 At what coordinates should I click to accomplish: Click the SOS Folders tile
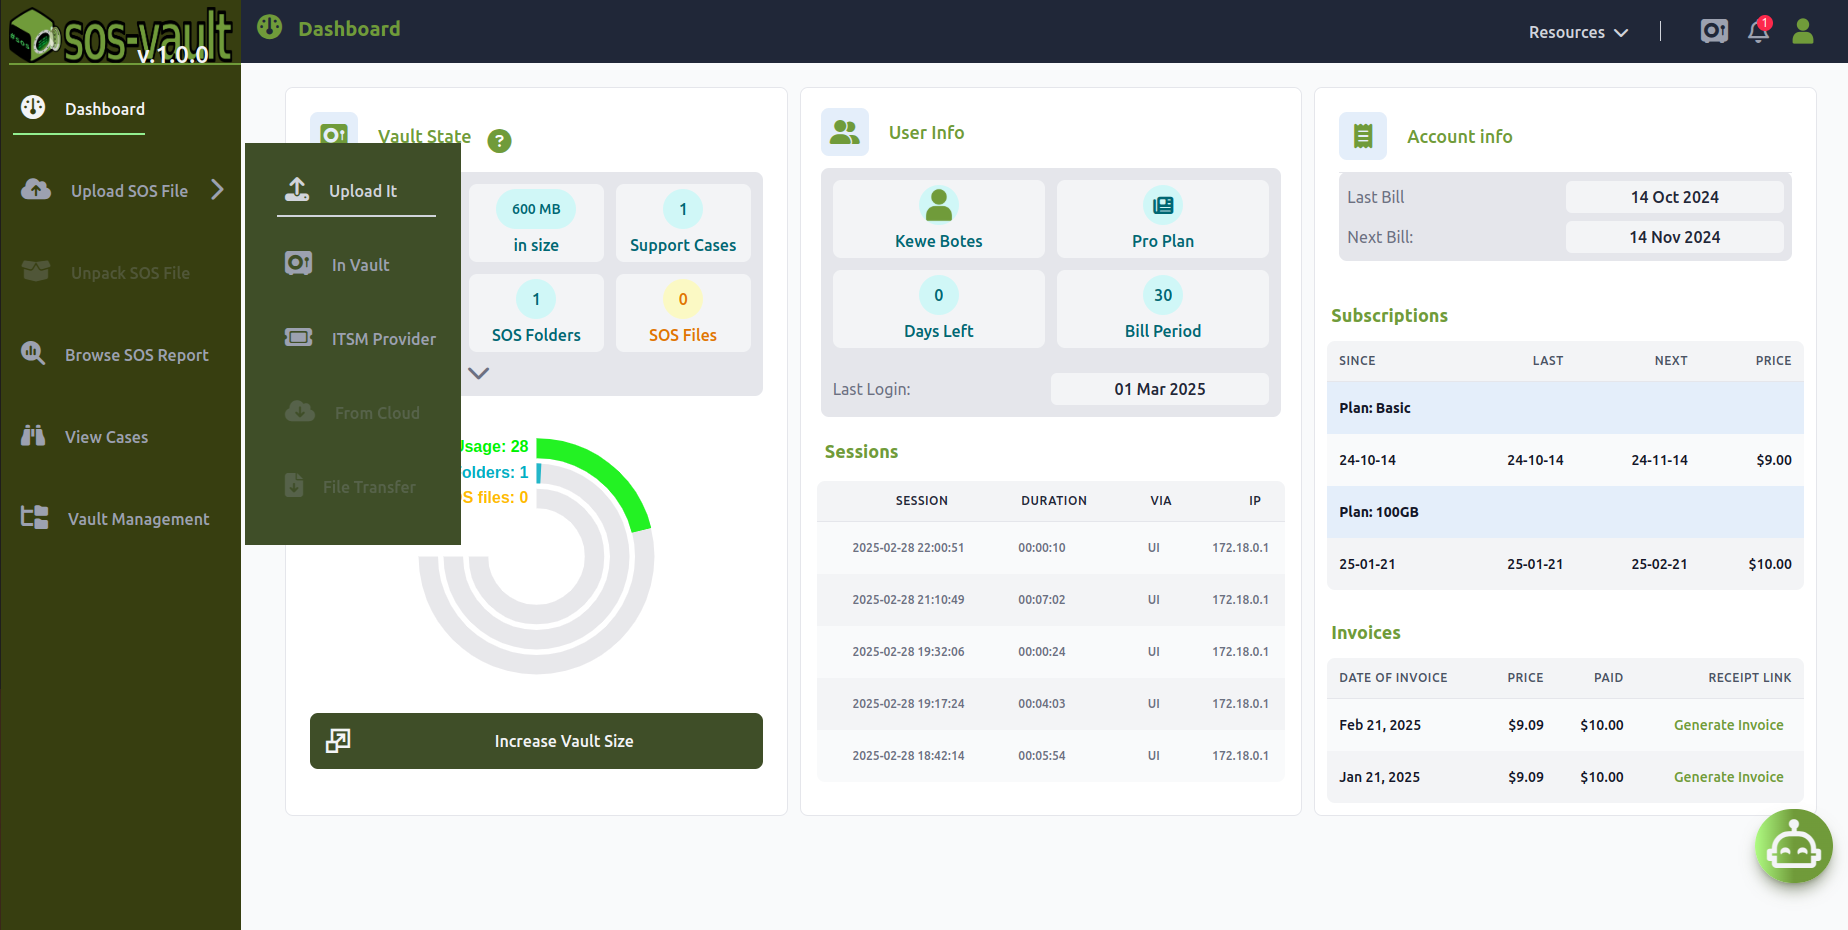(x=536, y=313)
